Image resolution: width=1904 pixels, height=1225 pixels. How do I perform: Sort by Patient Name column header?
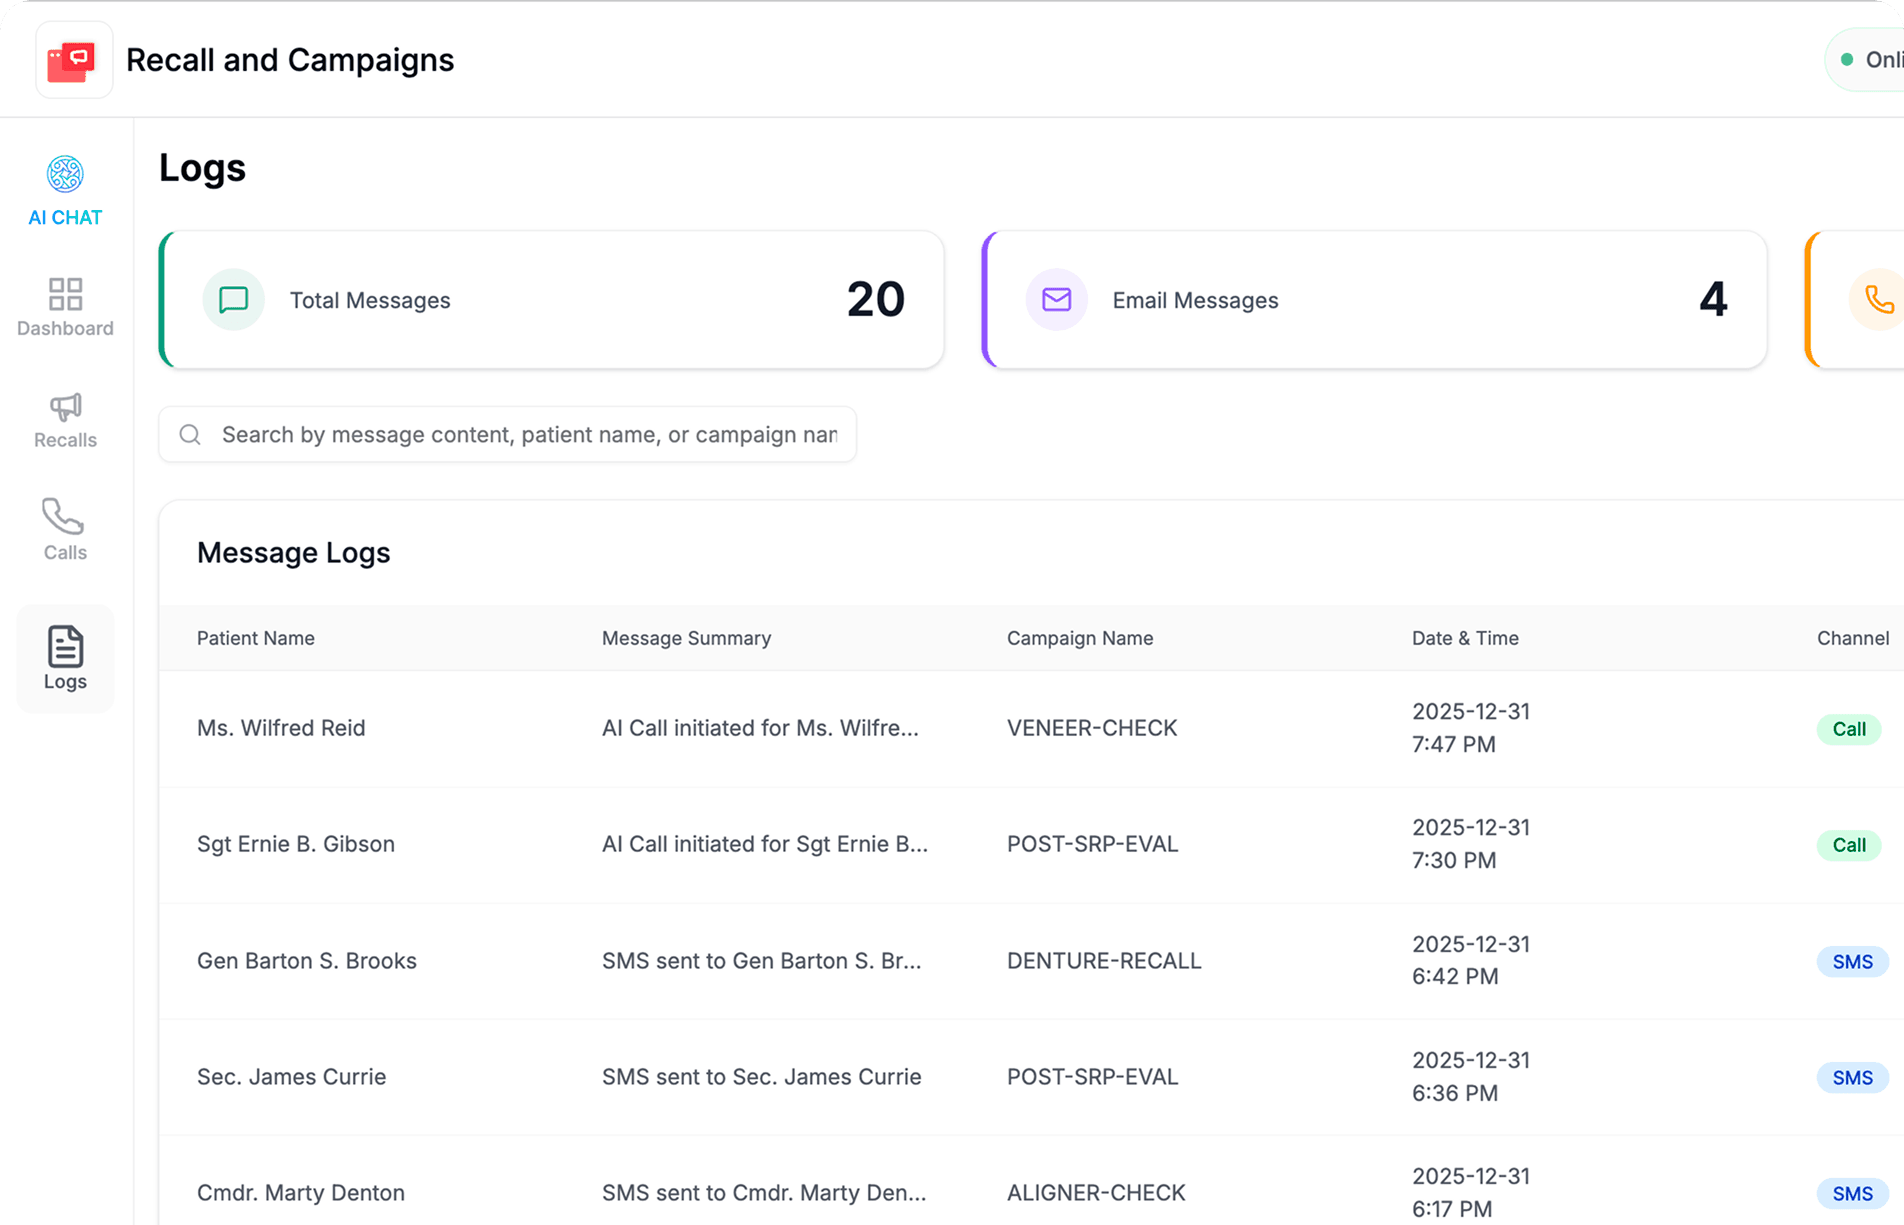click(256, 638)
